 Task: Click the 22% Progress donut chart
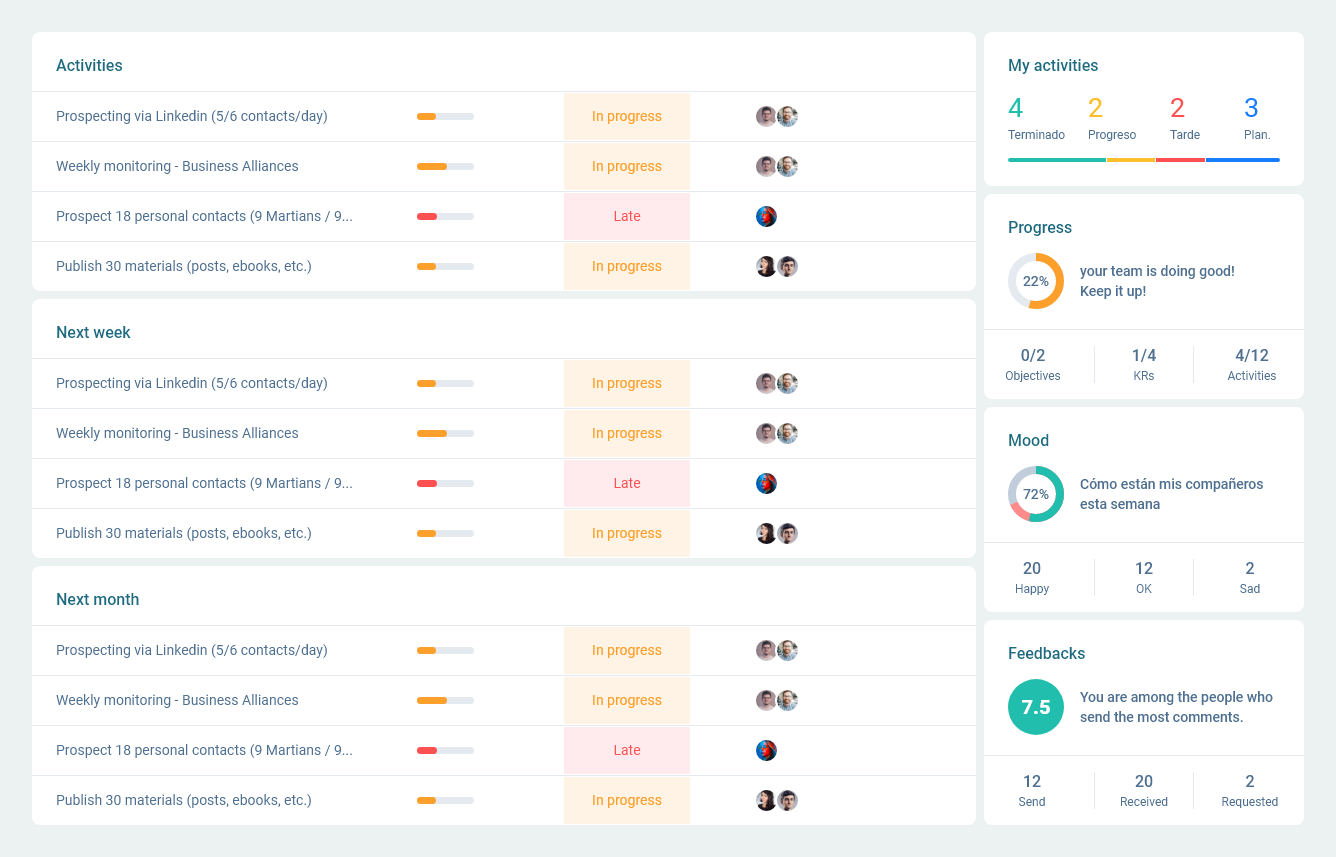(x=1035, y=281)
